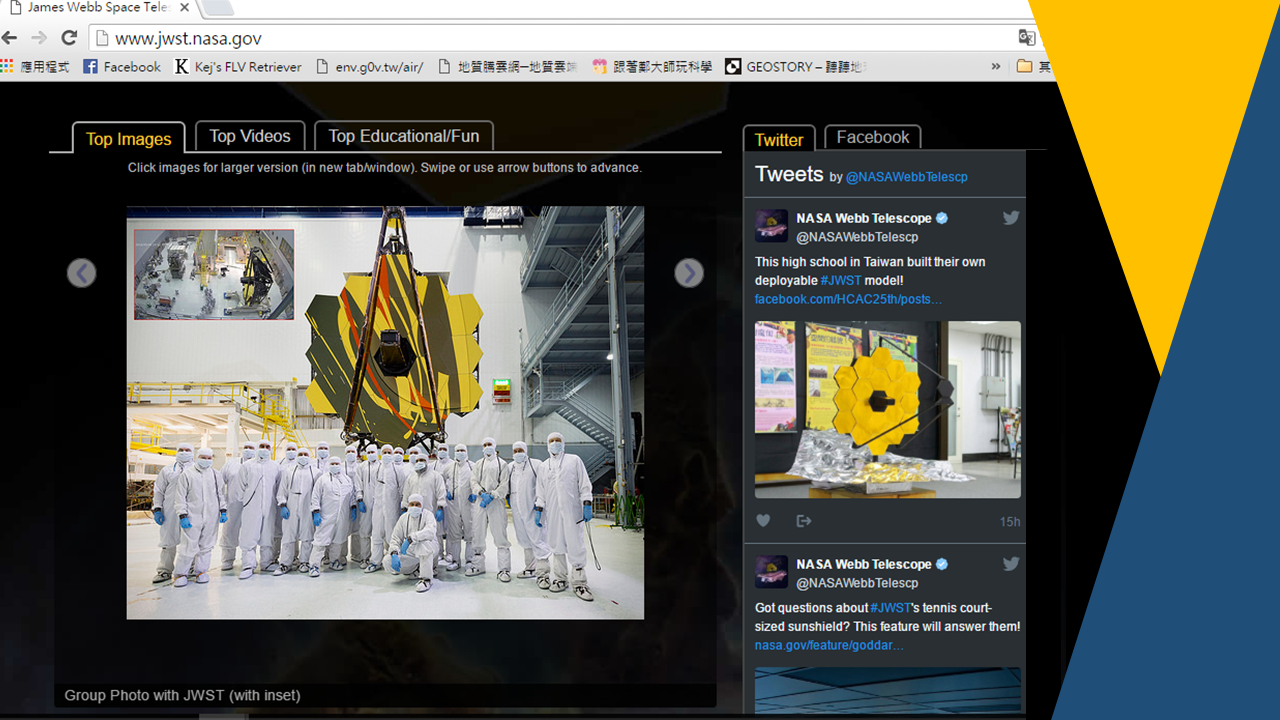Click NASA Webb Telescope avatar in second tweet
Screen dimensions: 1280x720
tap(771, 572)
